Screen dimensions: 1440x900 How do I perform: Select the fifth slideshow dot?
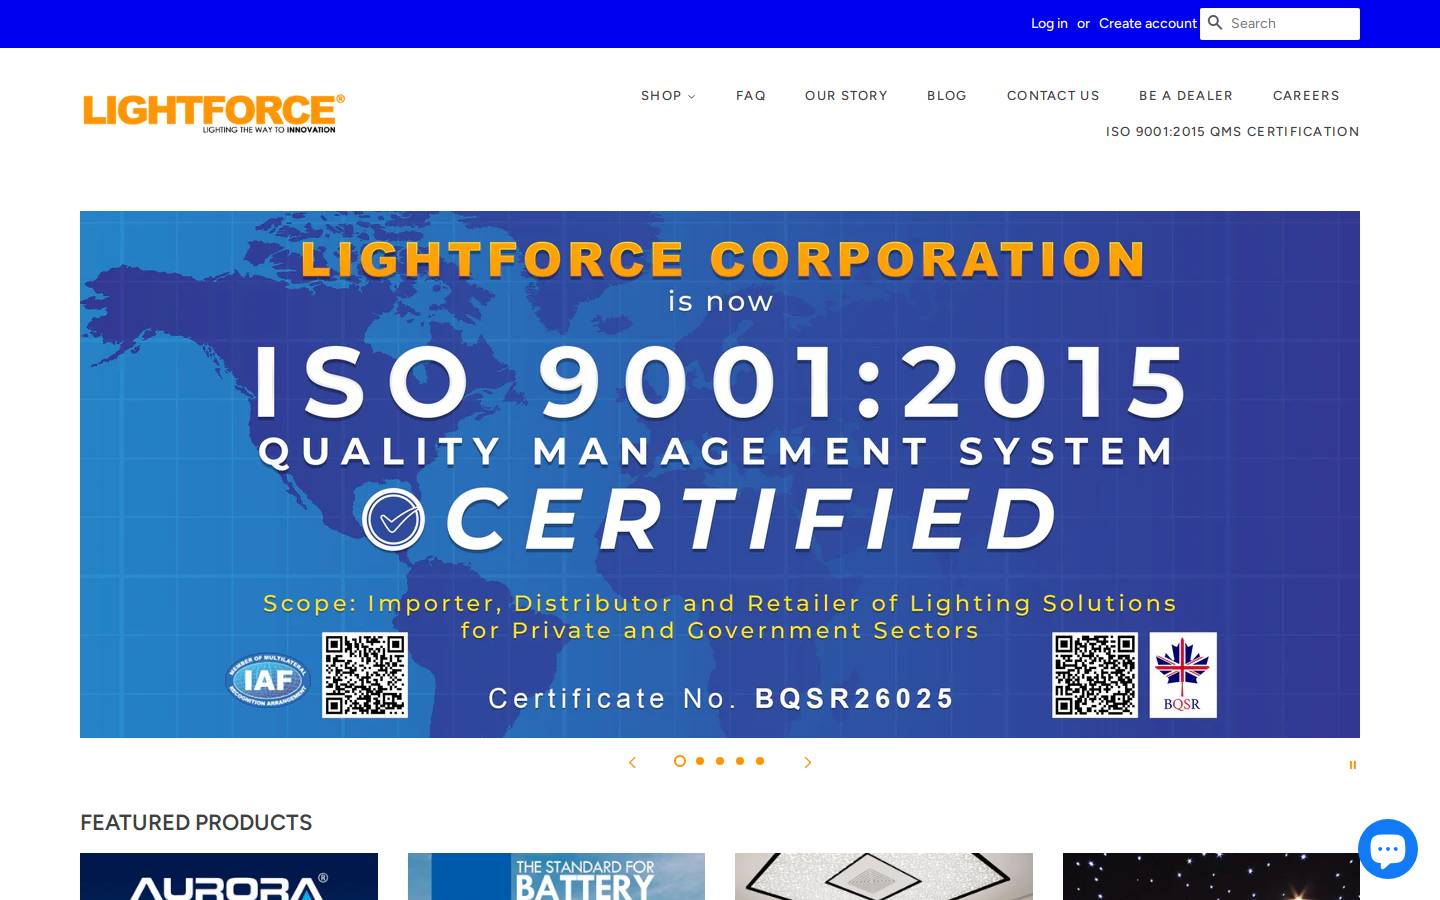click(760, 761)
